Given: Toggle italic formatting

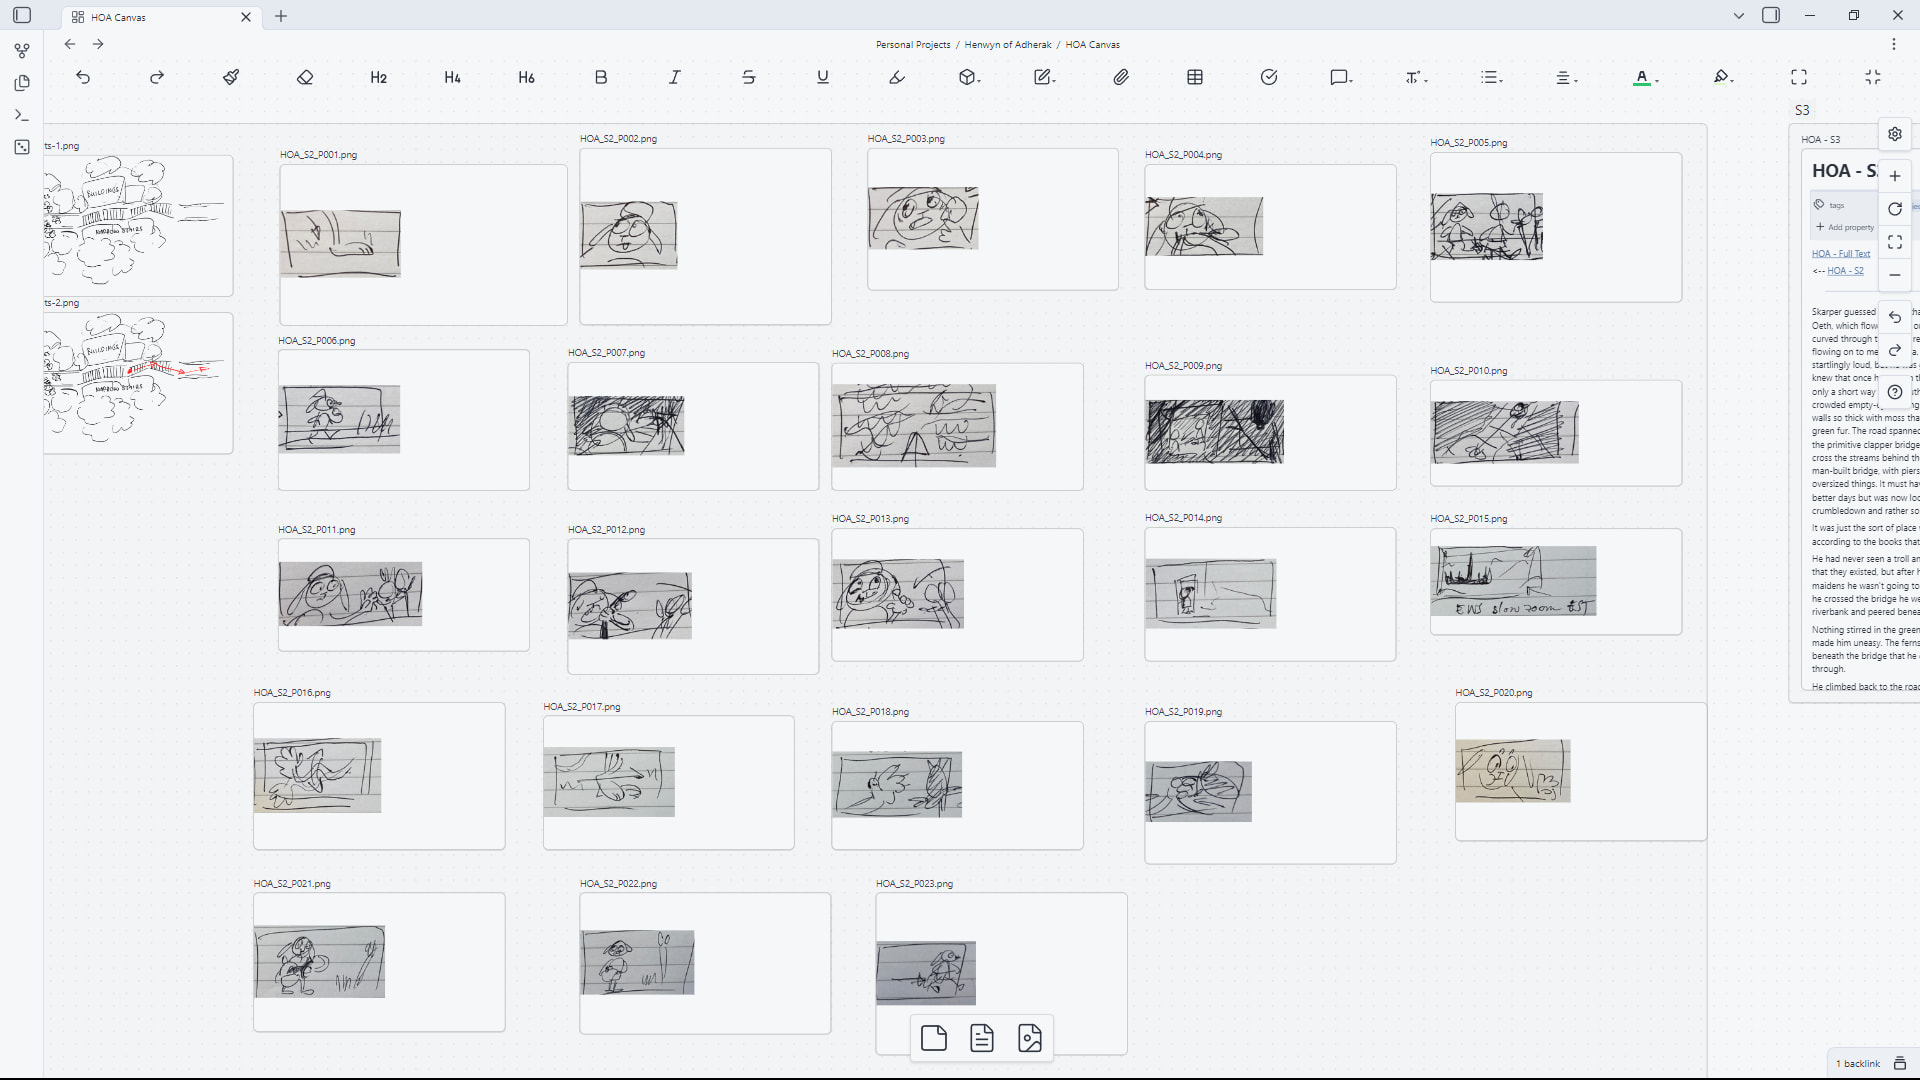Looking at the screenshot, I should [x=675, y=77].
